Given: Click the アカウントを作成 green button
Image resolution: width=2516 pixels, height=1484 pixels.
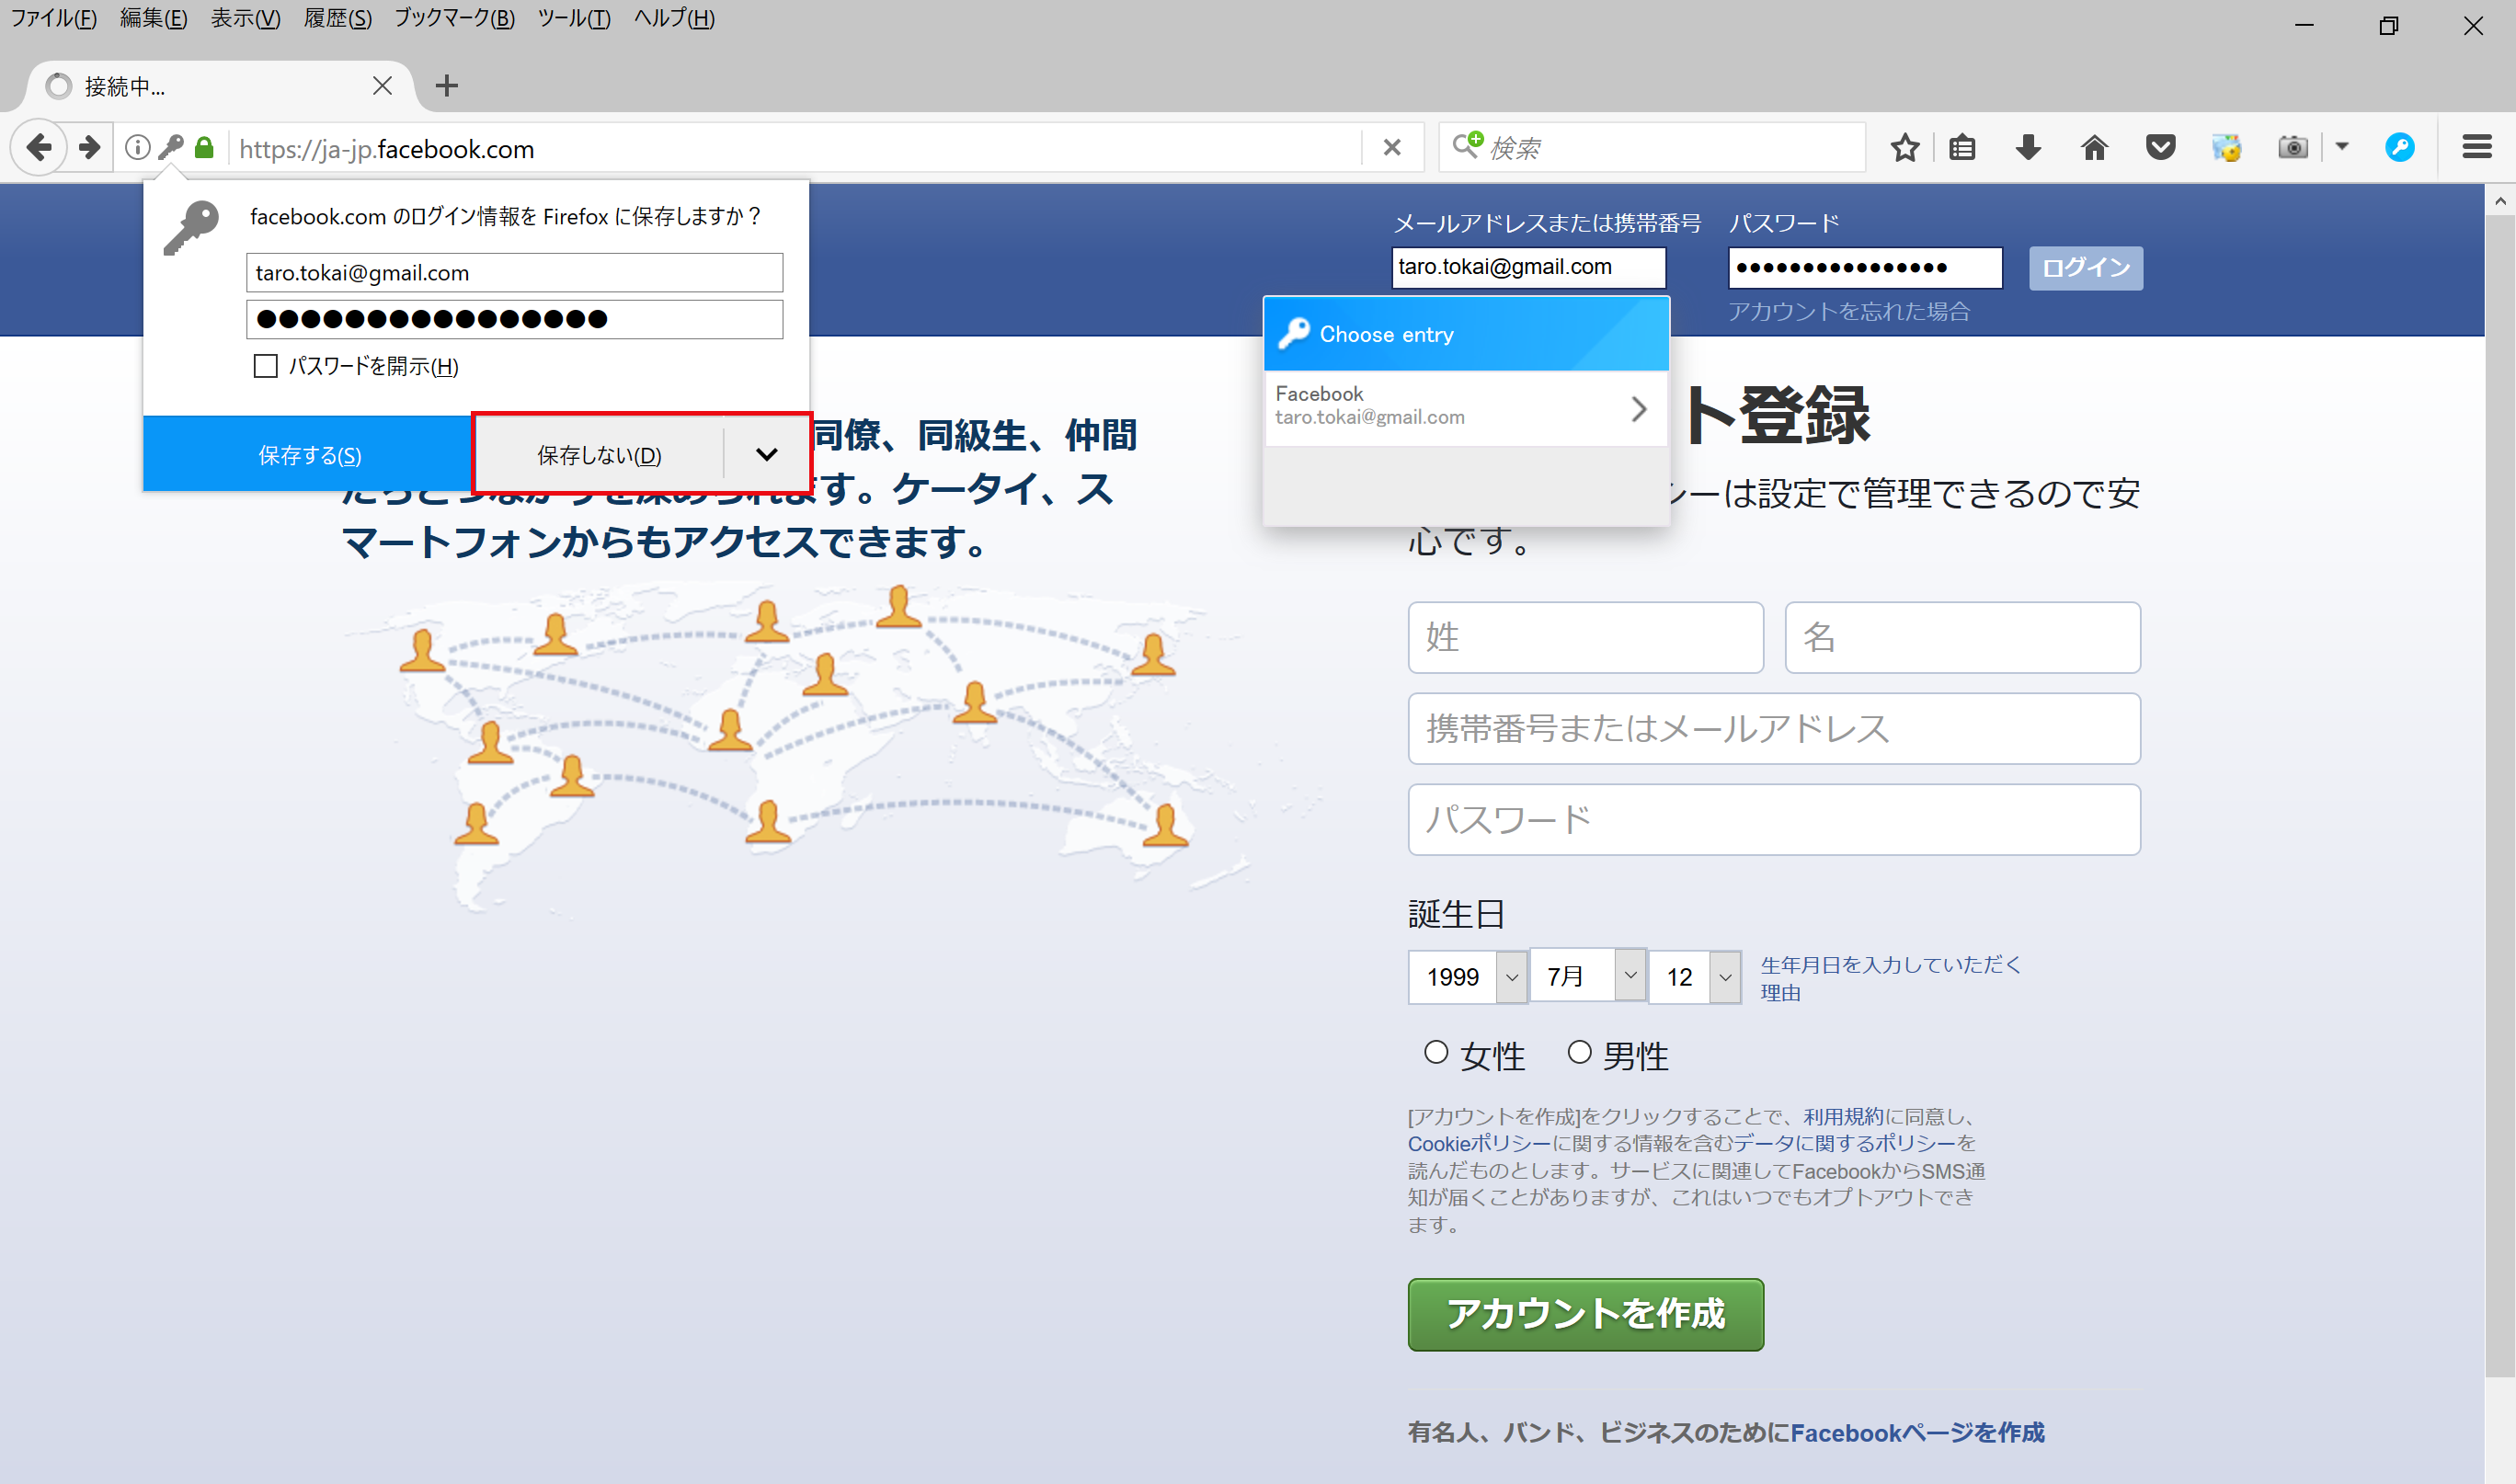Looking at the screenshot, I should pos(1585,1314).
